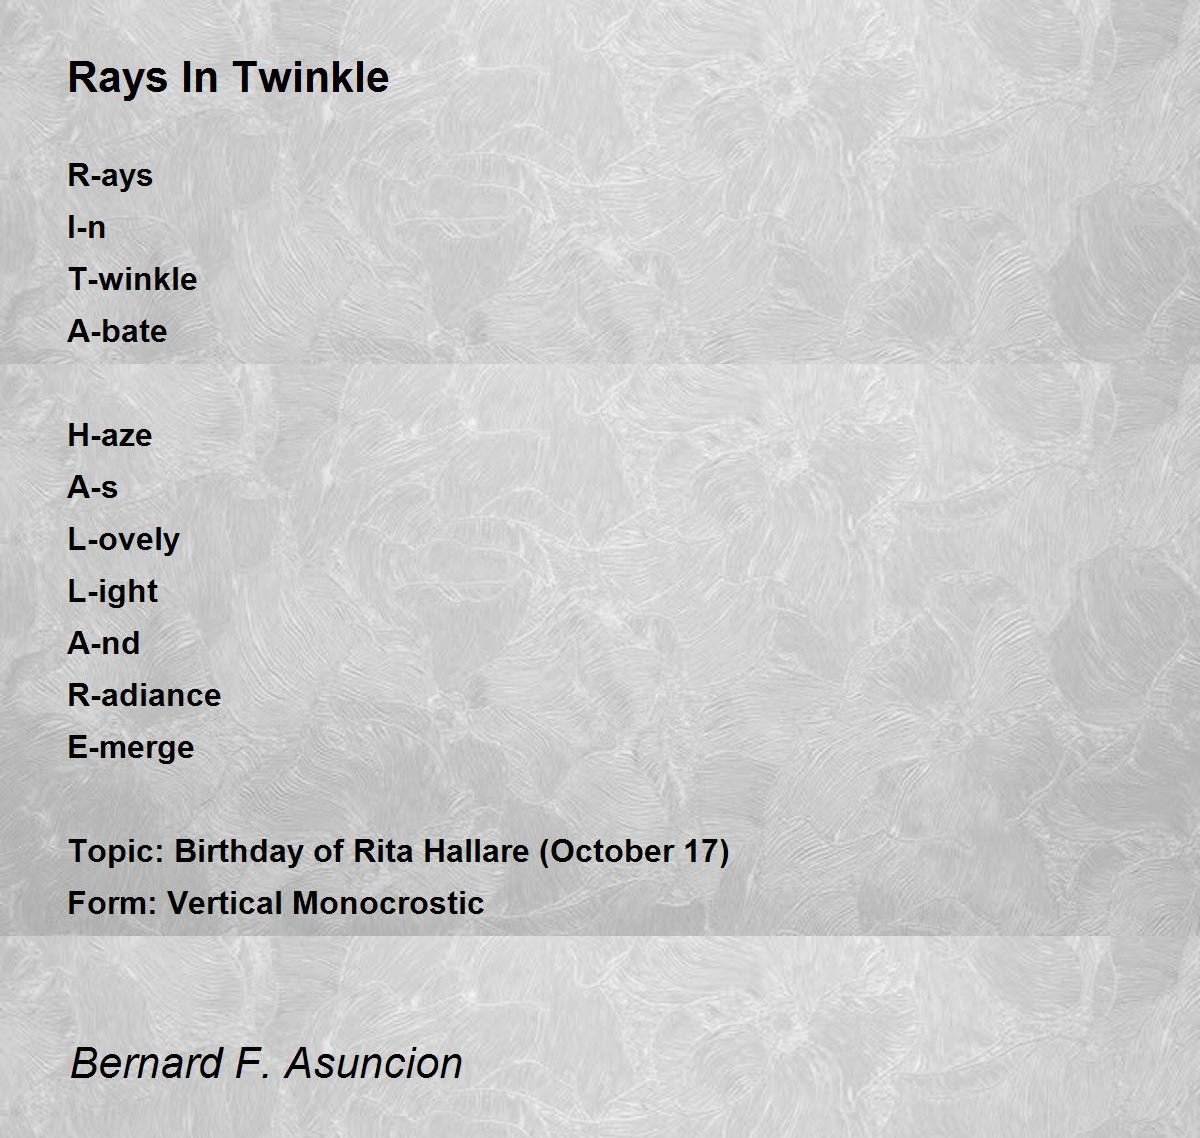Select the line R-ays
The height and width of the screenshot is (1138, 1200).
(110, 176)
